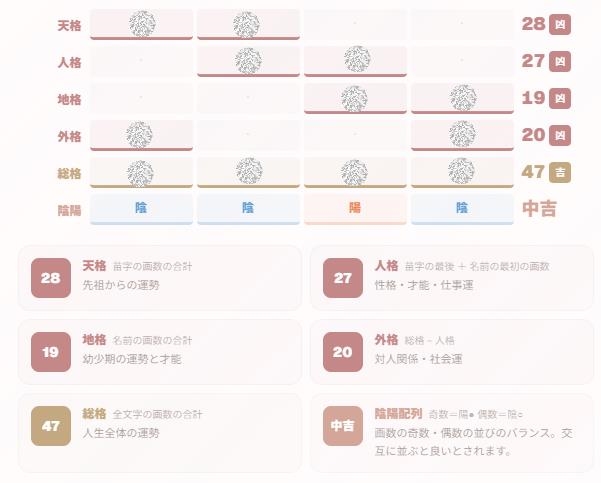The height and width of the screenshot is (483, 601).
Task: Click the 28 number tile in 天格 card
Action: 51,278
